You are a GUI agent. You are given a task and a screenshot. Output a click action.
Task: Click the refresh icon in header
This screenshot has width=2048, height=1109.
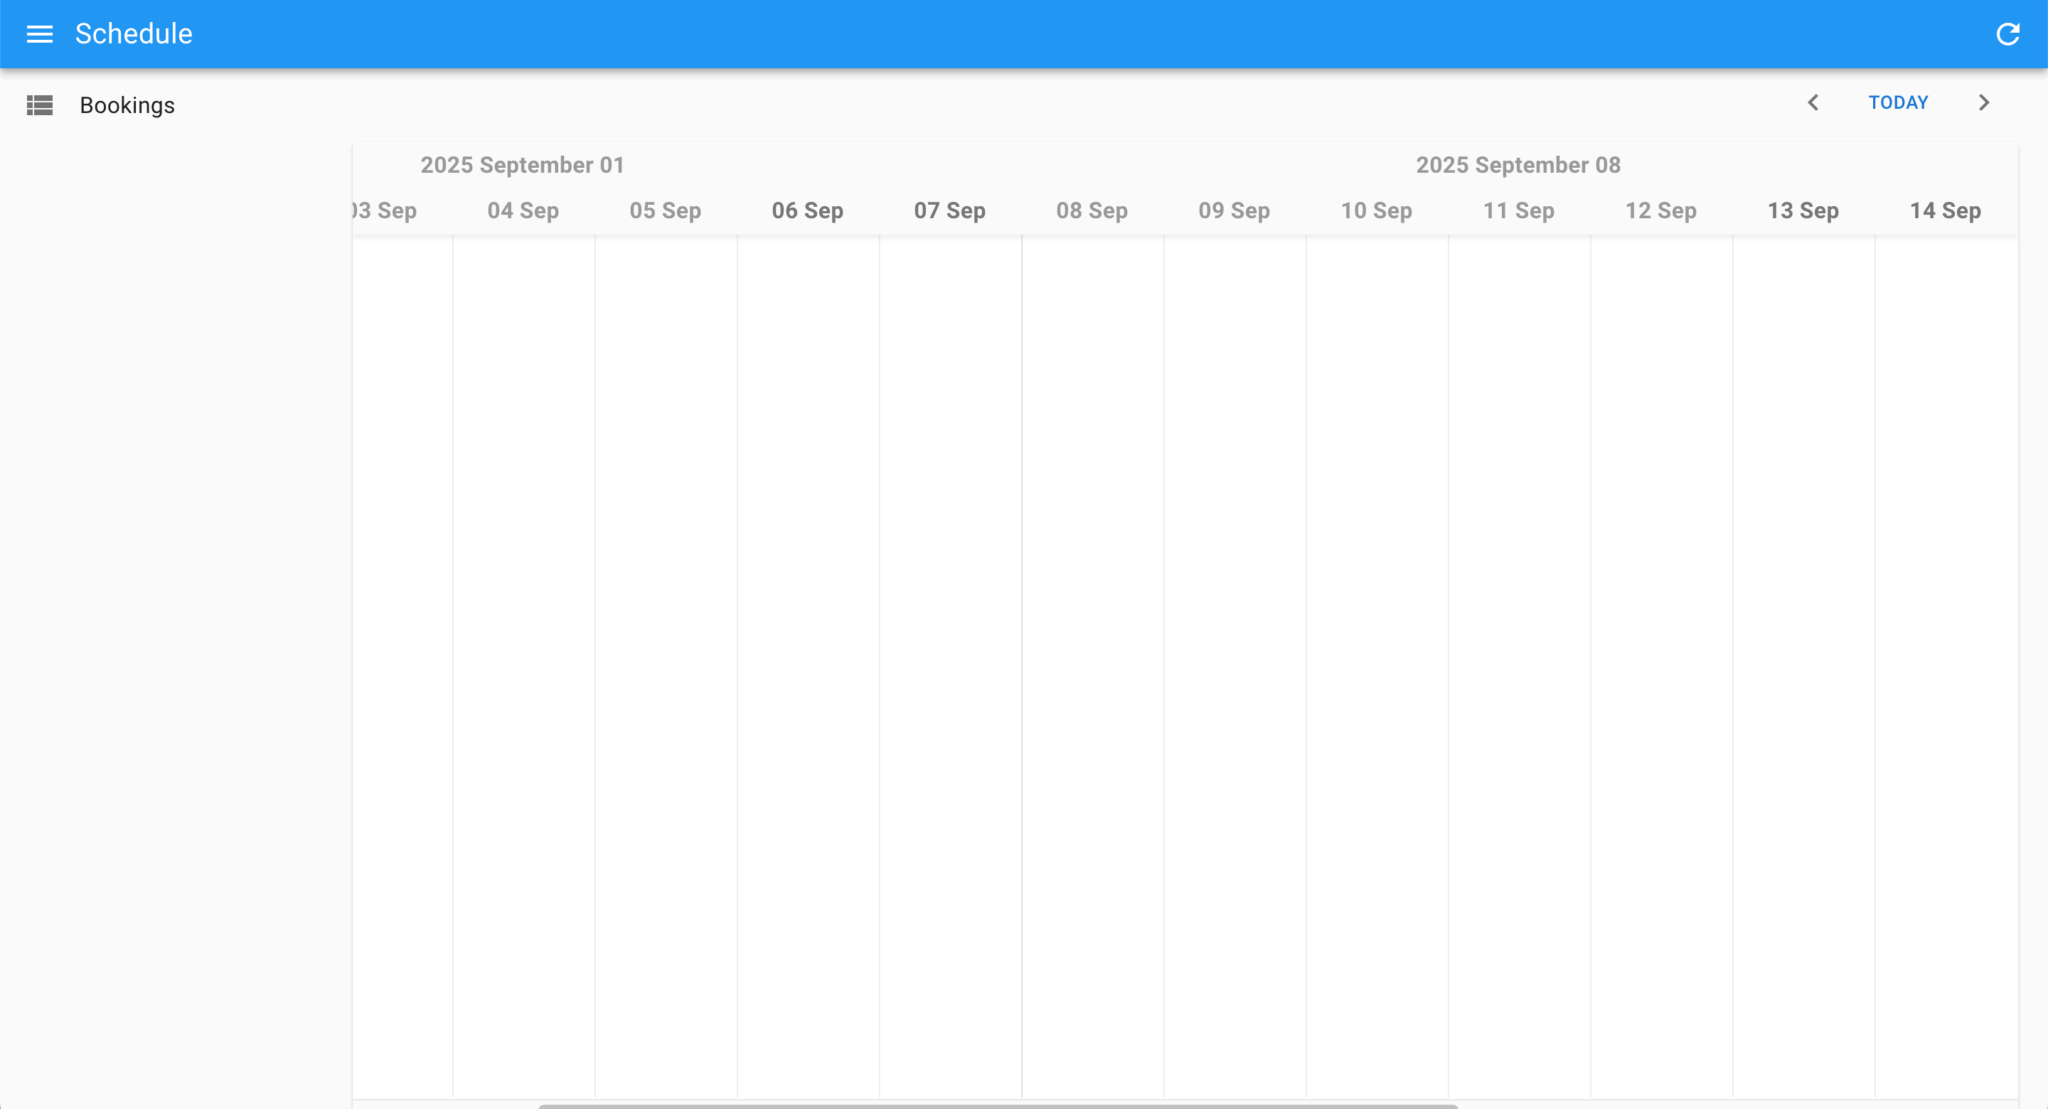(2007, 34)
